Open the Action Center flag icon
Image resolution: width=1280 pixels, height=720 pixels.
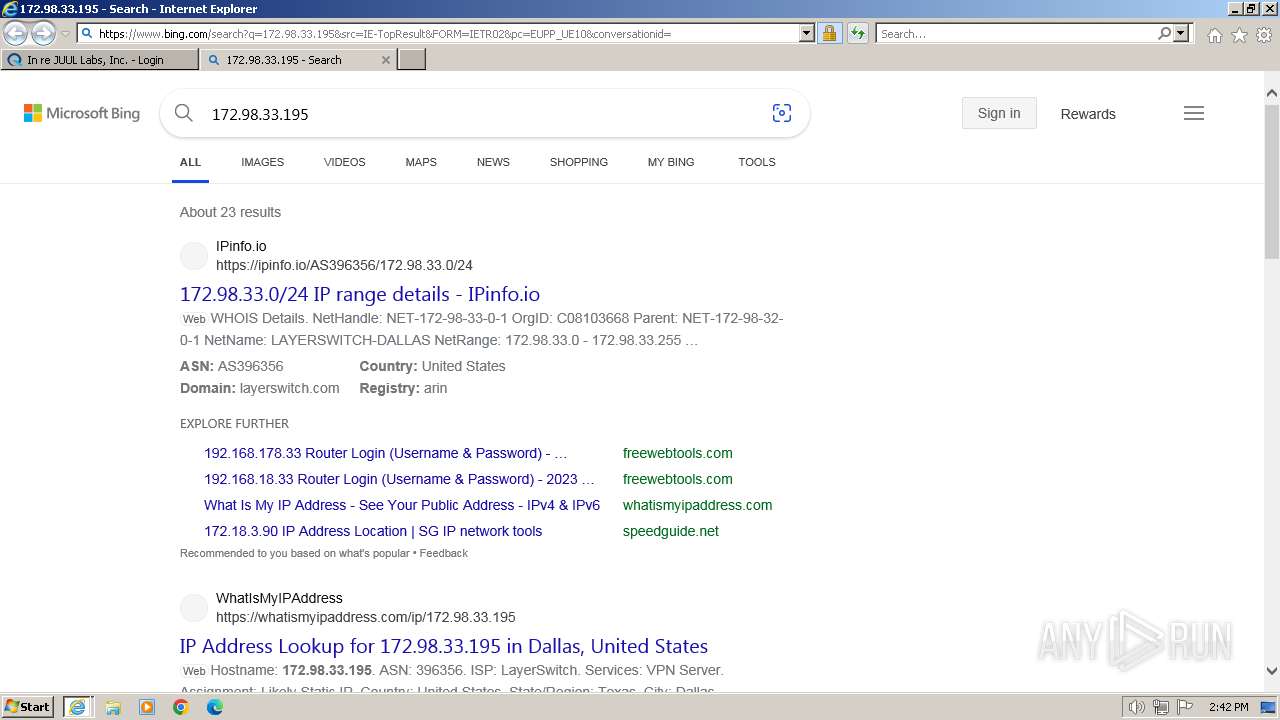(1184, 707)
